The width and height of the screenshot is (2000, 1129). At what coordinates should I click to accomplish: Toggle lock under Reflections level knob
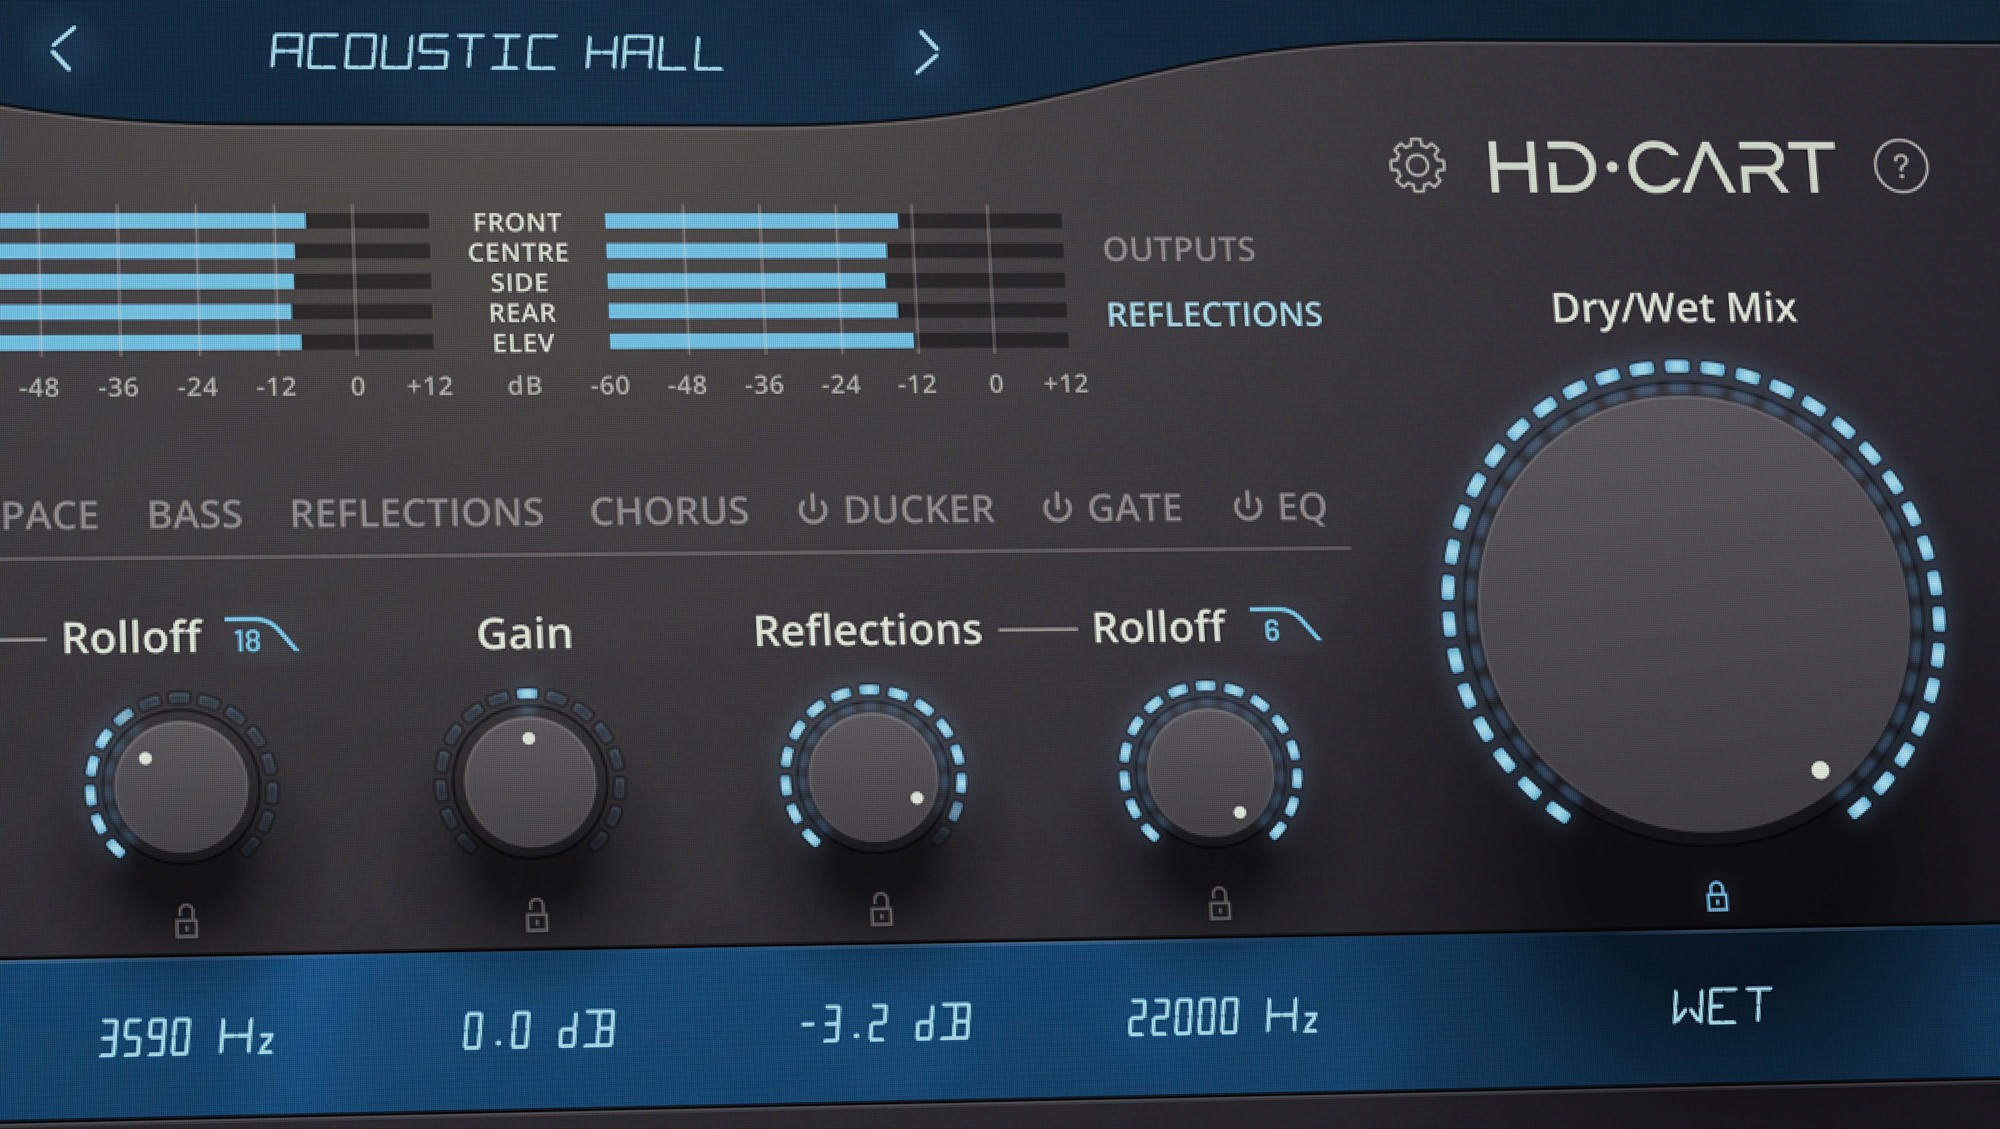tap(881, 909)
